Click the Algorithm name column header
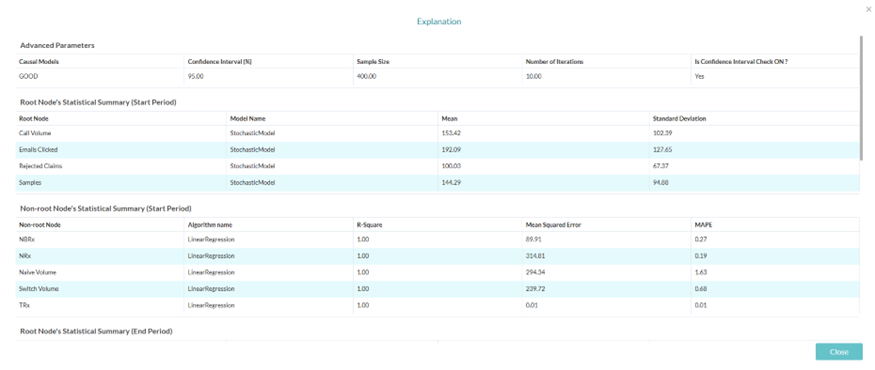 tap(210, 224)
